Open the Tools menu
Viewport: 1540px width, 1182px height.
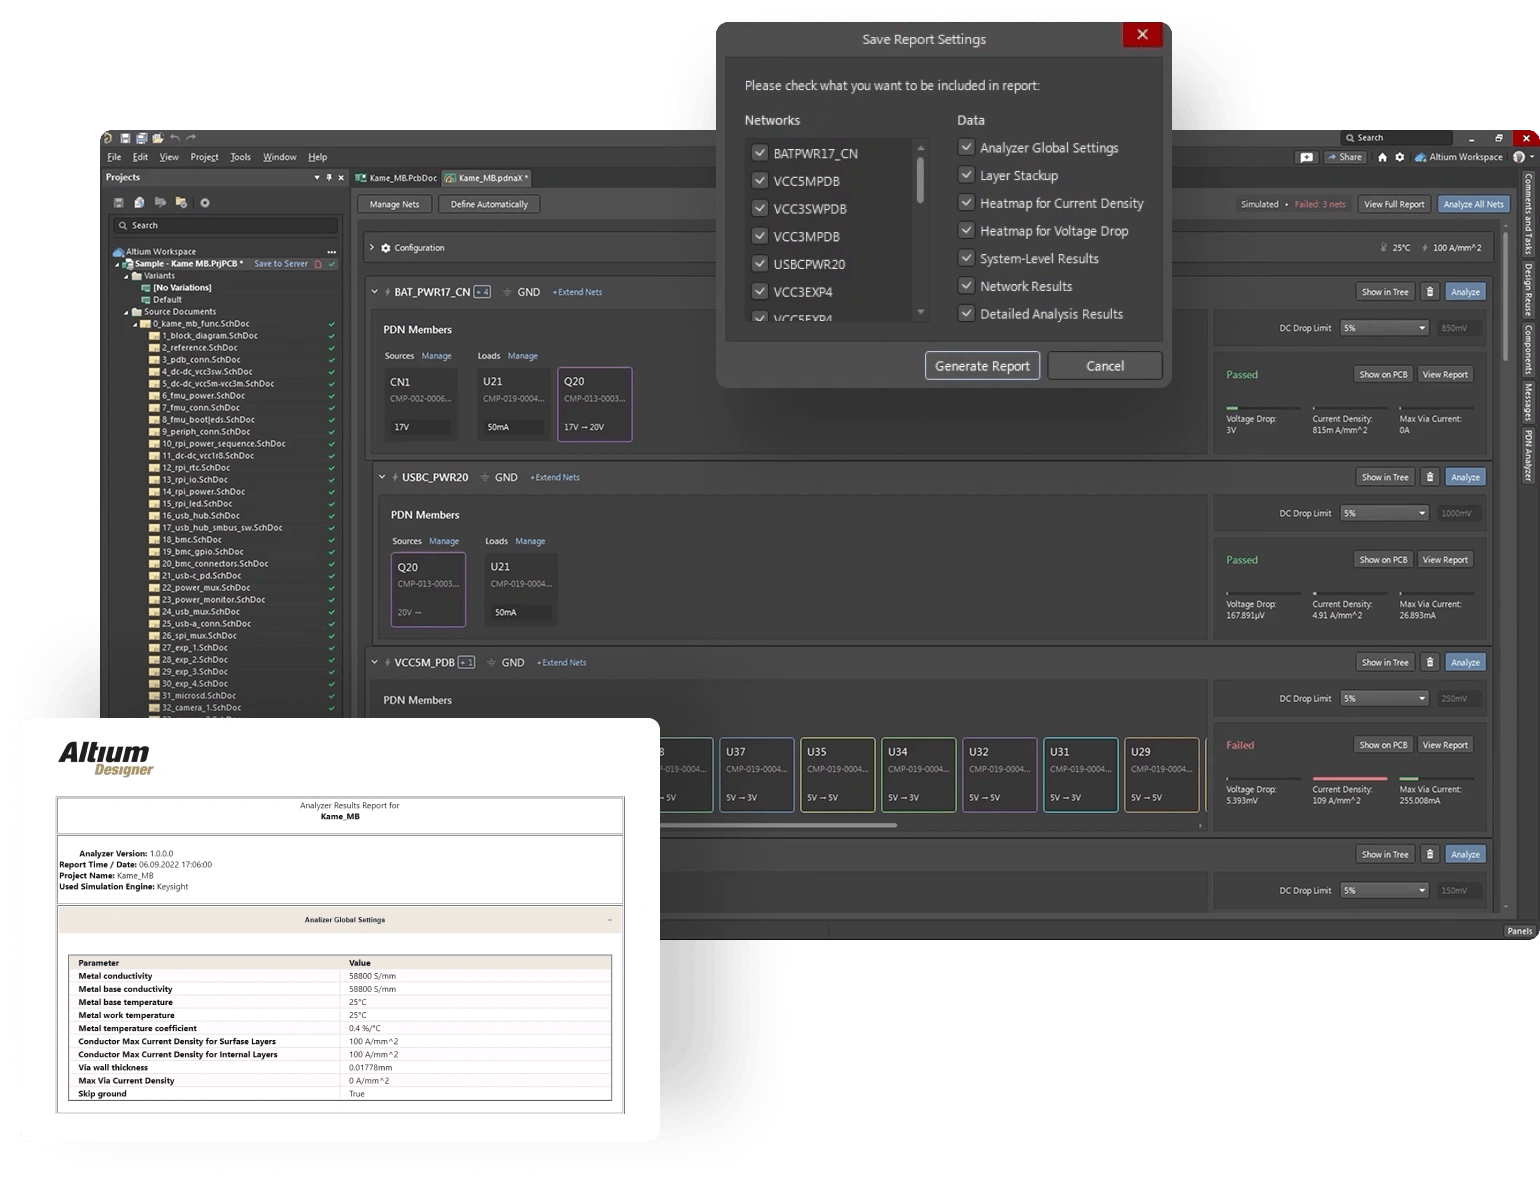point(240,157)
